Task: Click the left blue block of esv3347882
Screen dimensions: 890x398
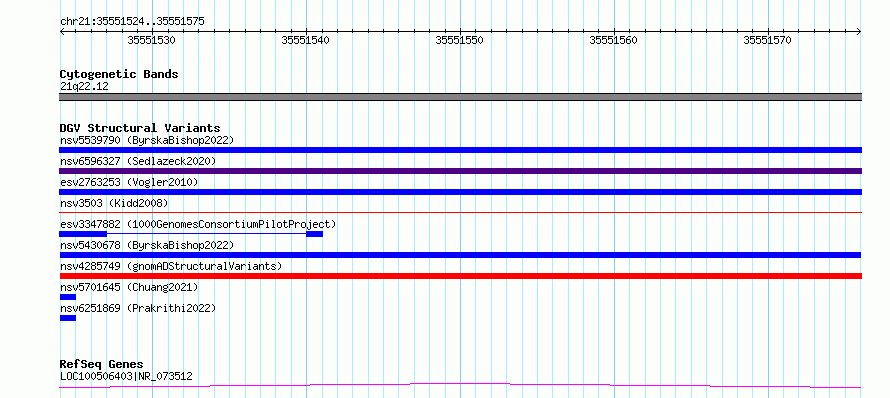Action: coord(83,234)
